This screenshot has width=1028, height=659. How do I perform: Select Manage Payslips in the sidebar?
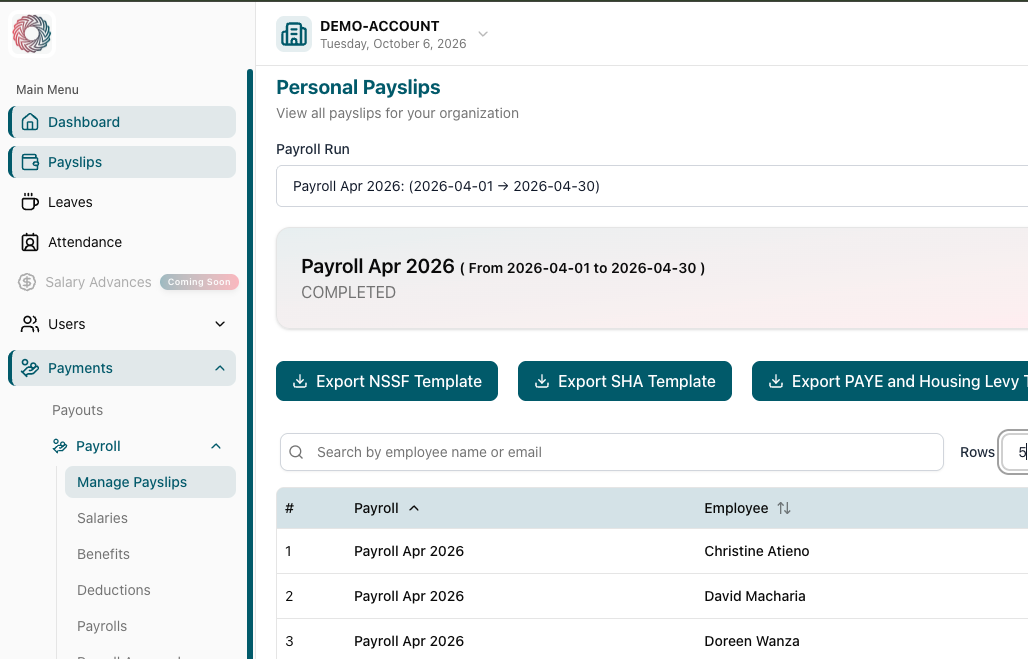(150, 482)
